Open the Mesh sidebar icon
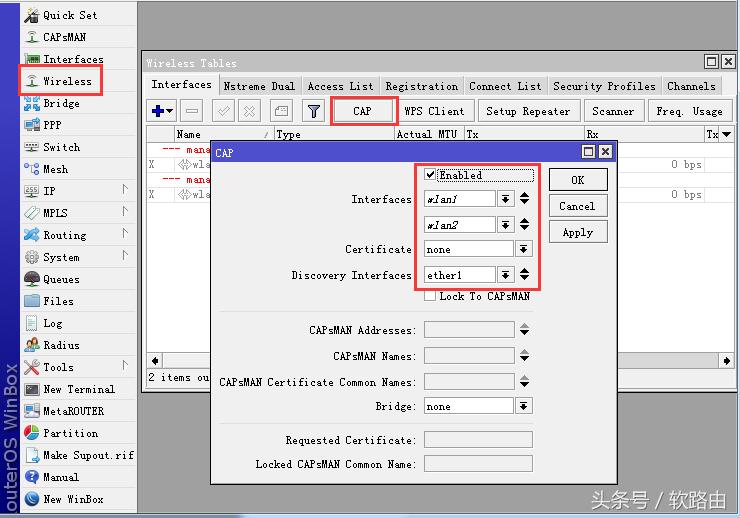740x518 pixels. (x=32, y=169)
